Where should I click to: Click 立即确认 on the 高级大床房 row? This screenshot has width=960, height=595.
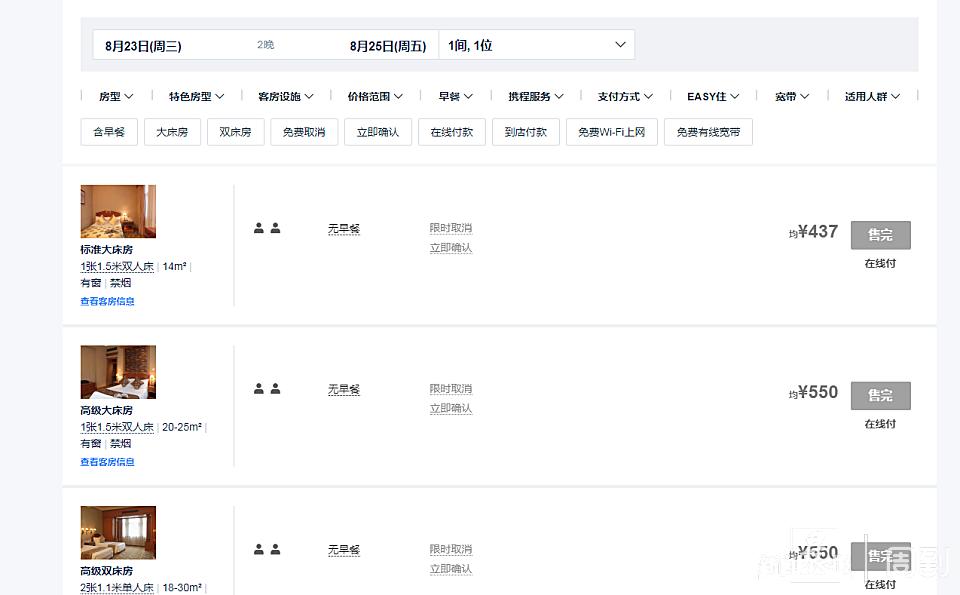click(x=450, y=408)
